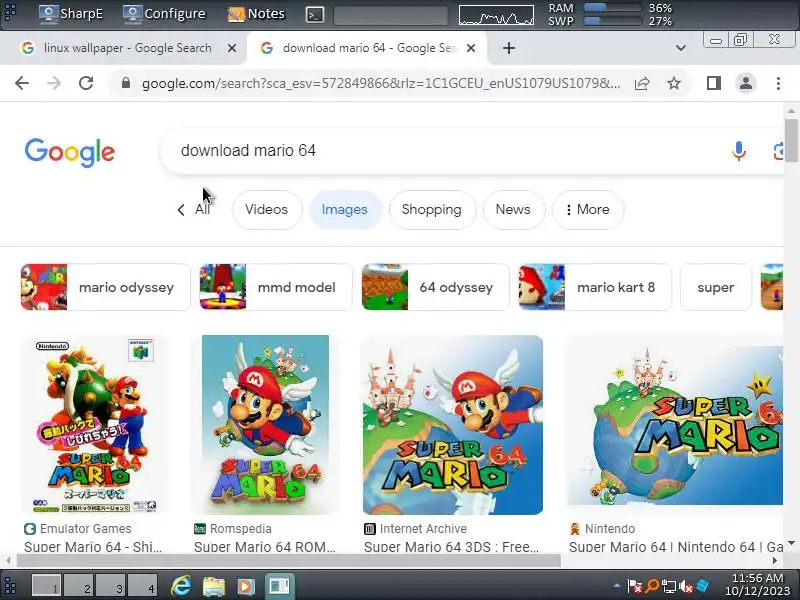Open the SharpE menu in top bar
800x600 pixels.
click(x=71, y=14)
